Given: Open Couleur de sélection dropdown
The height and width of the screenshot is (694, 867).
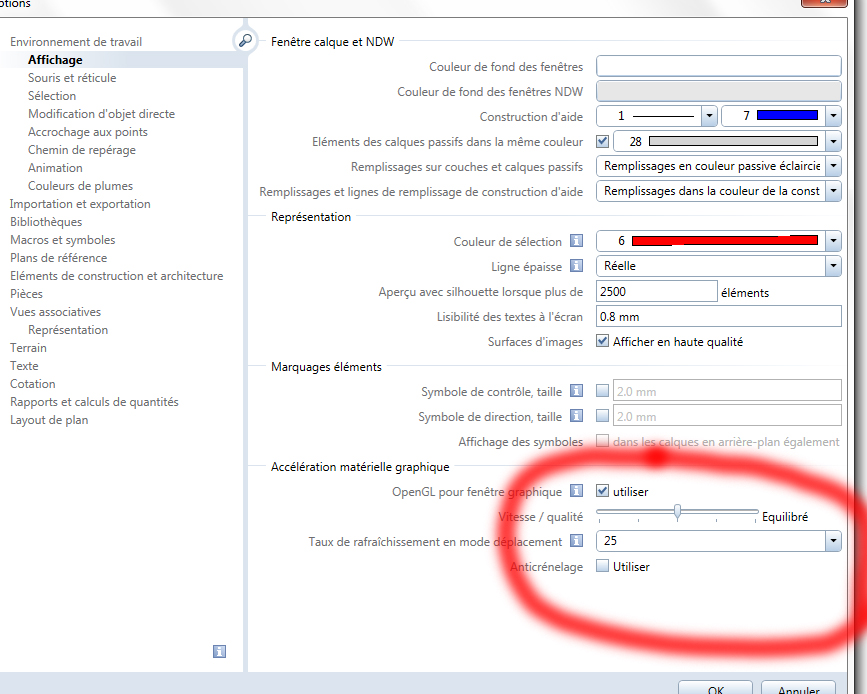Looking at the screenshot, I should 833,241.
